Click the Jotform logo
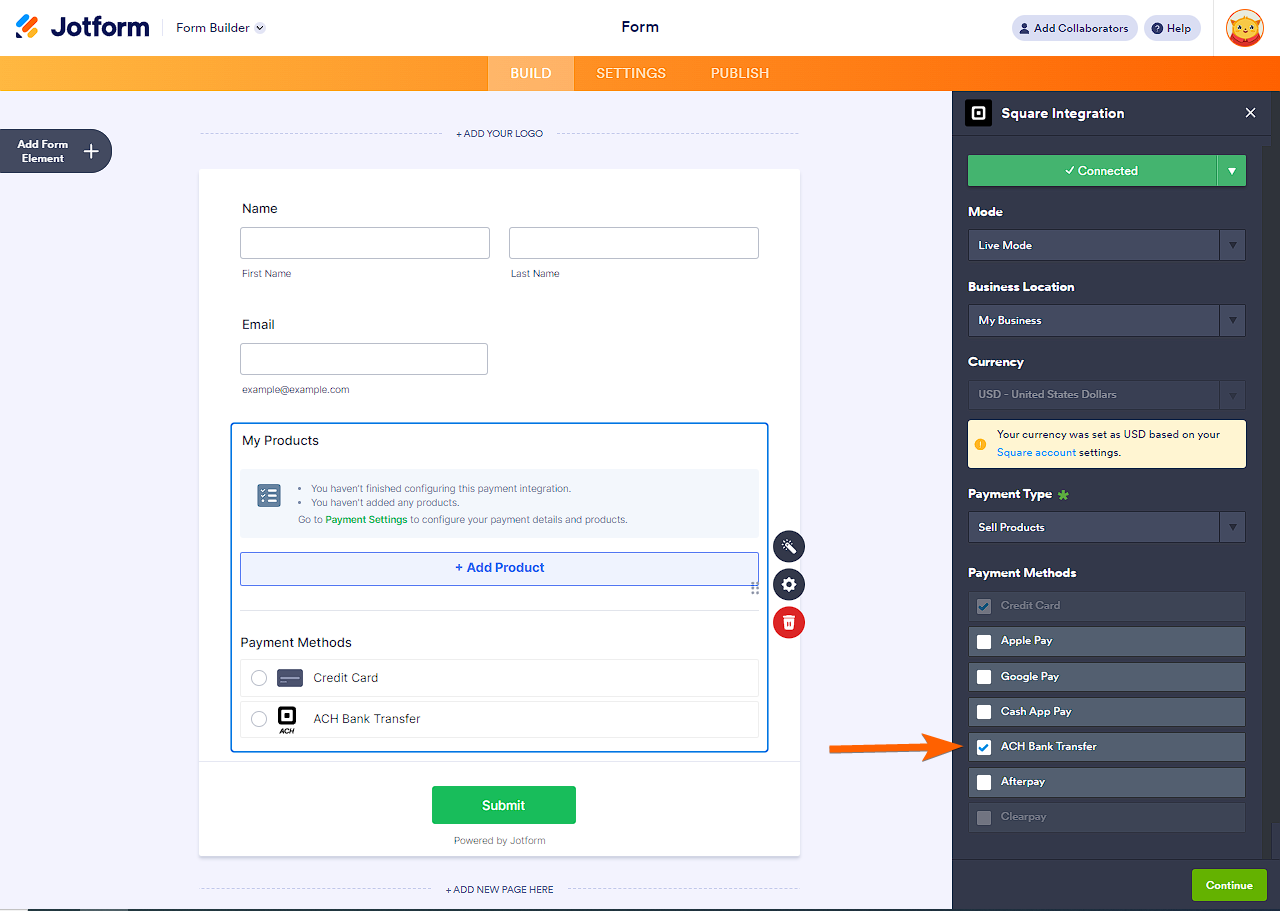Image resolution: width=1280 pixels, height=911 pixels. (82, 27)
